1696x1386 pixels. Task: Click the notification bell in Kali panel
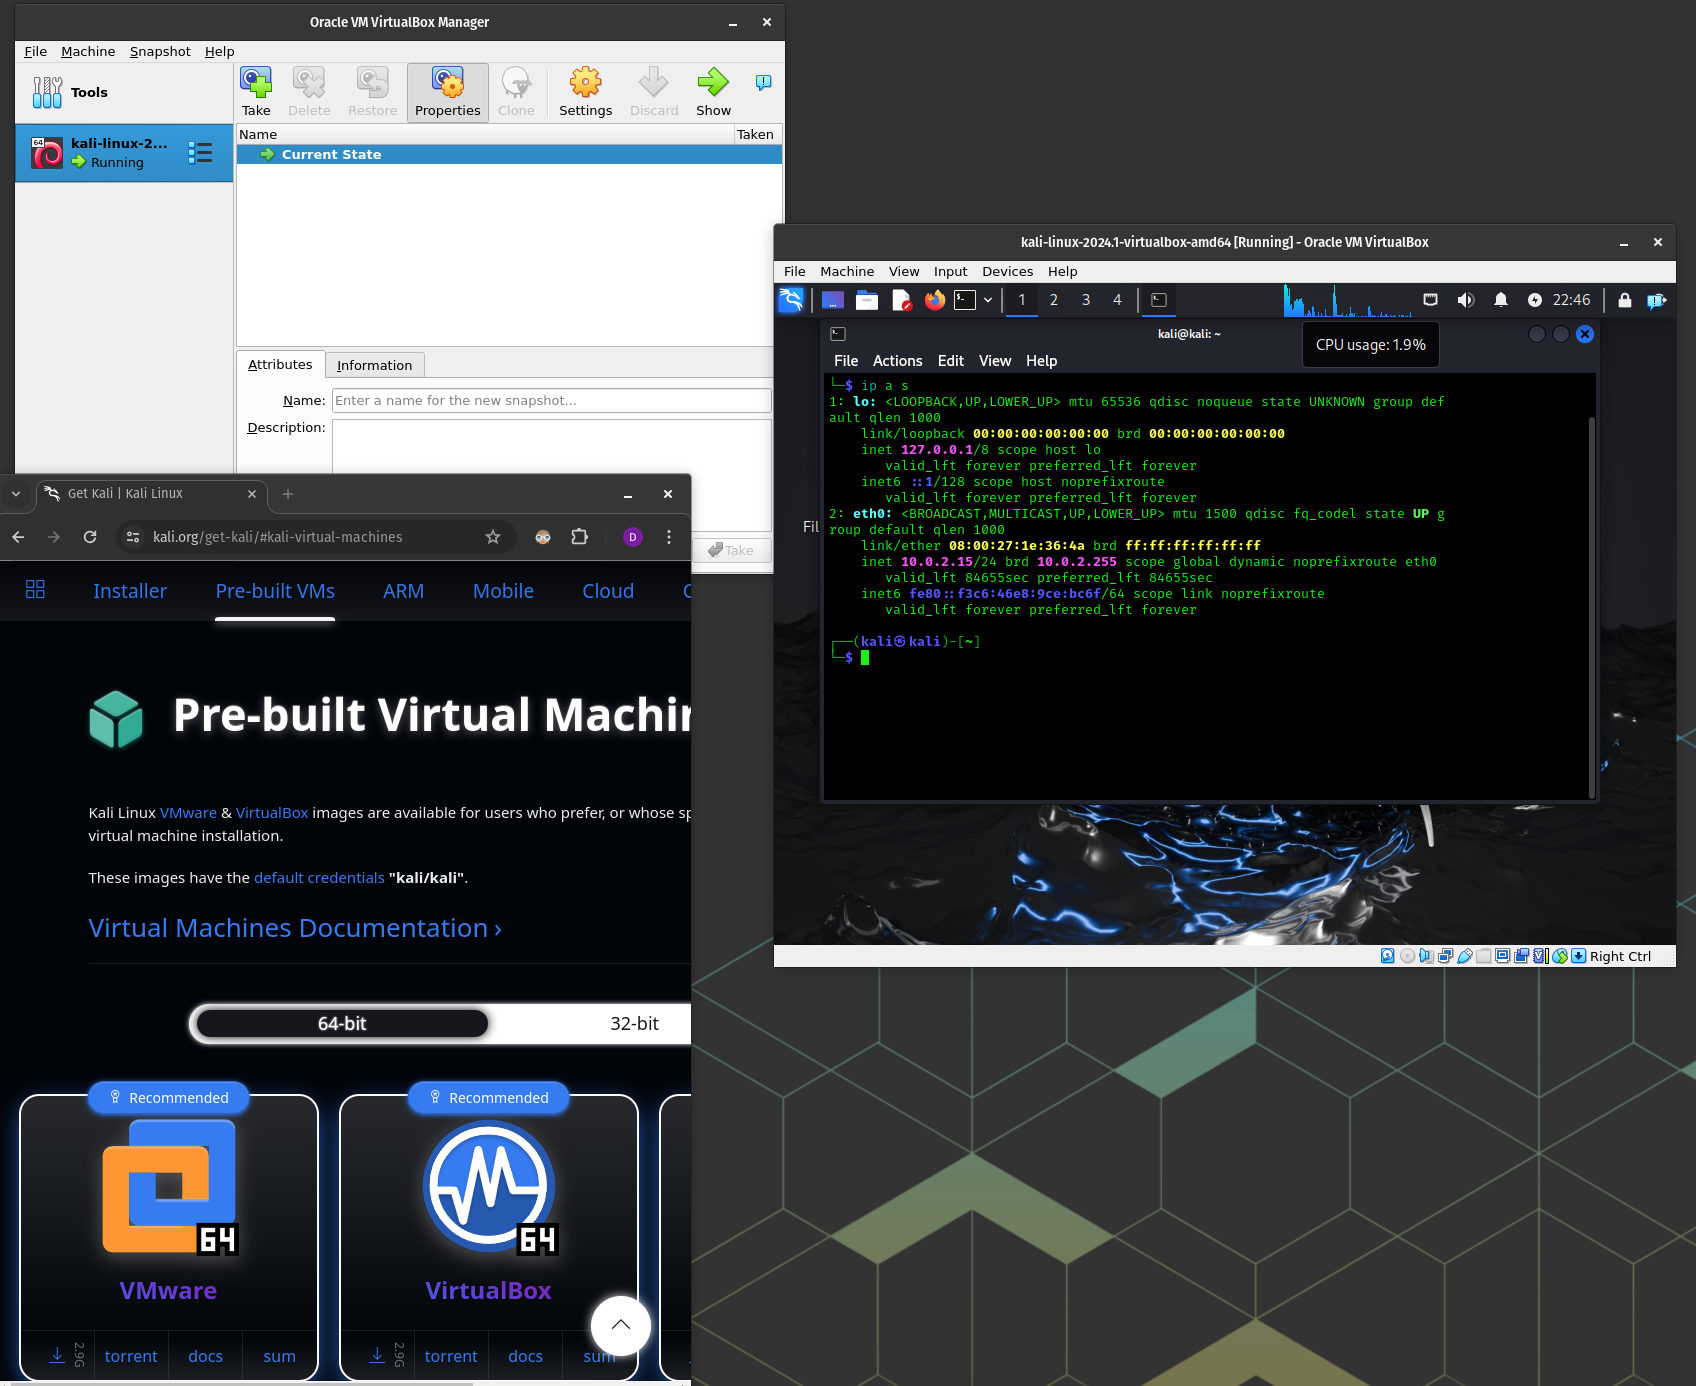click(1501, 300)
